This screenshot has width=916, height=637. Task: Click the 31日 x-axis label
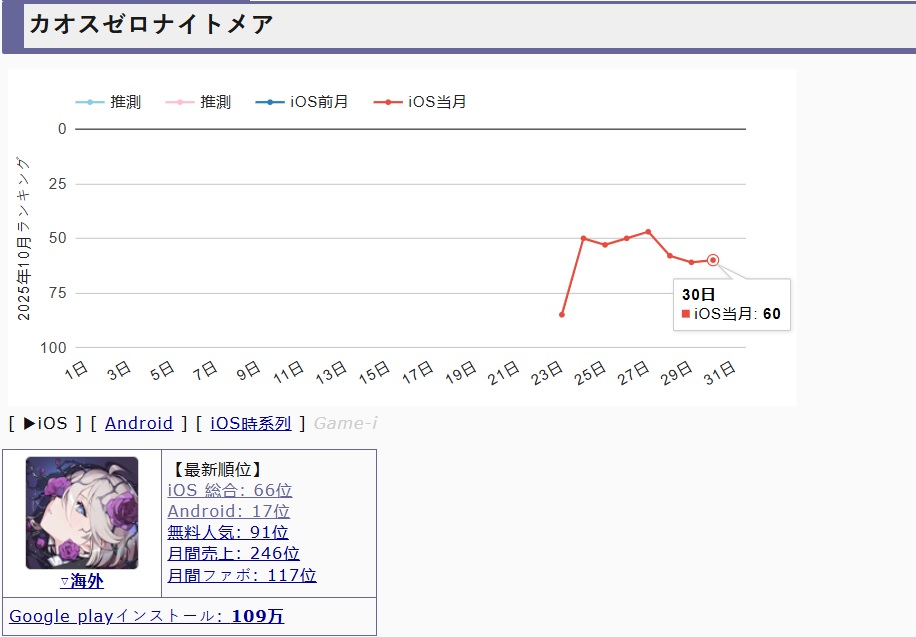pos(719,373)
